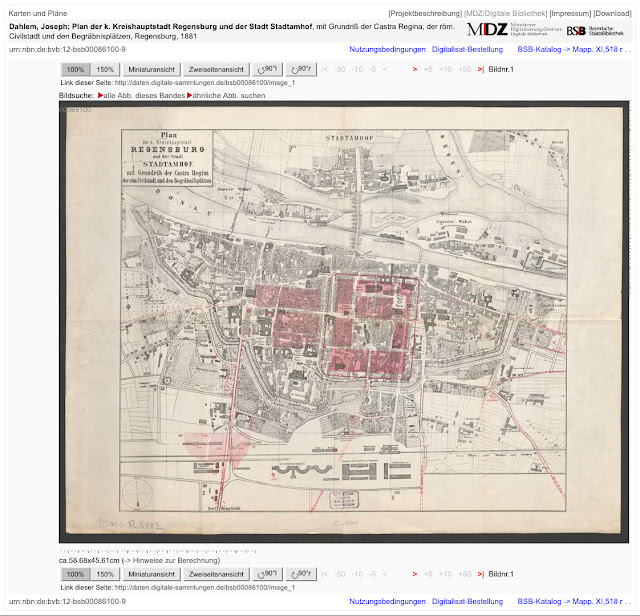Image resolution: width=640 pixels, height=616 pixels.
Task: Skip forward +50 pages, top toolbar
Action: pos(464,69)
